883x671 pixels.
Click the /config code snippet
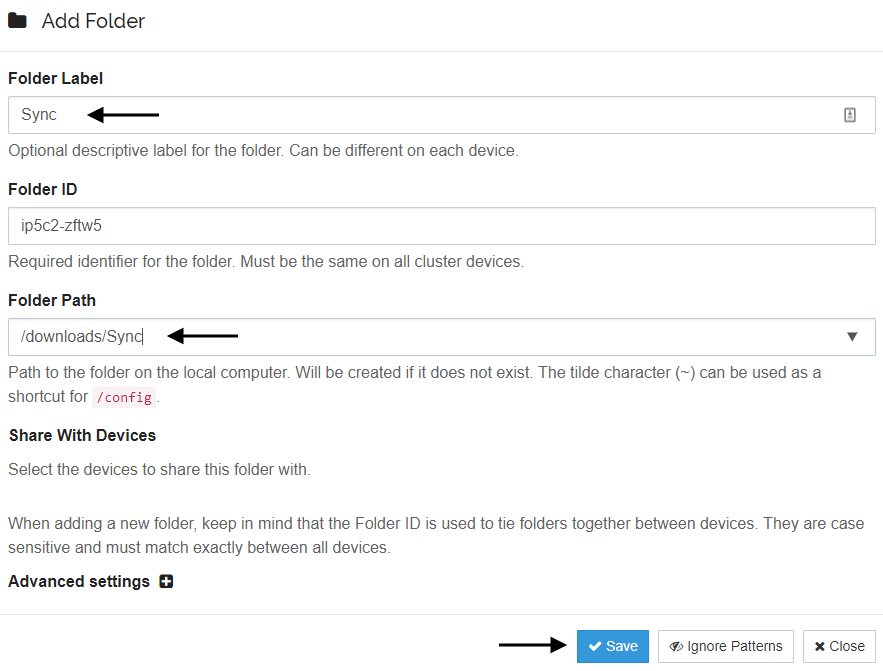(x=124, y=397)
